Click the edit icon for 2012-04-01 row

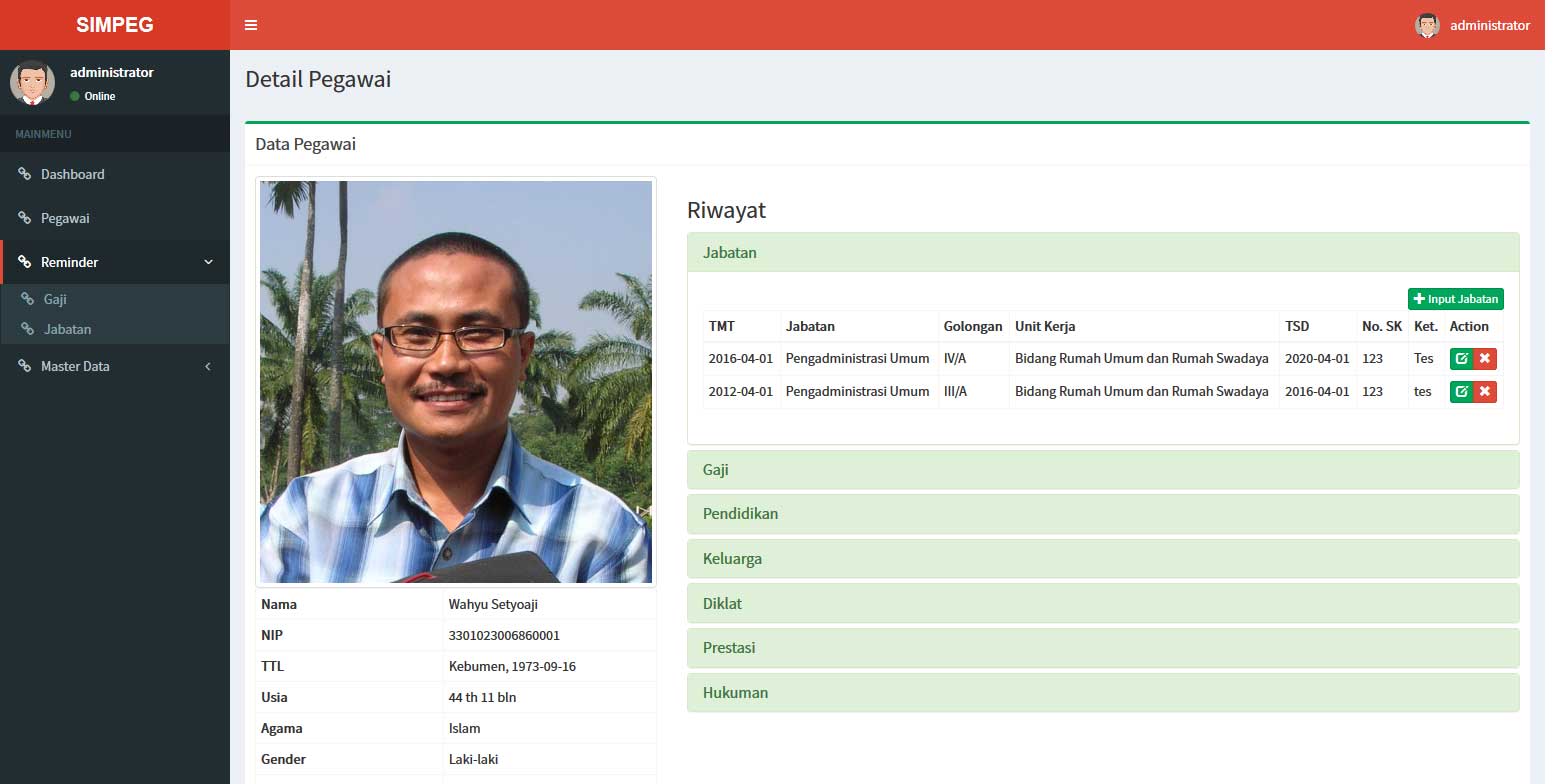pos(1461,392)
